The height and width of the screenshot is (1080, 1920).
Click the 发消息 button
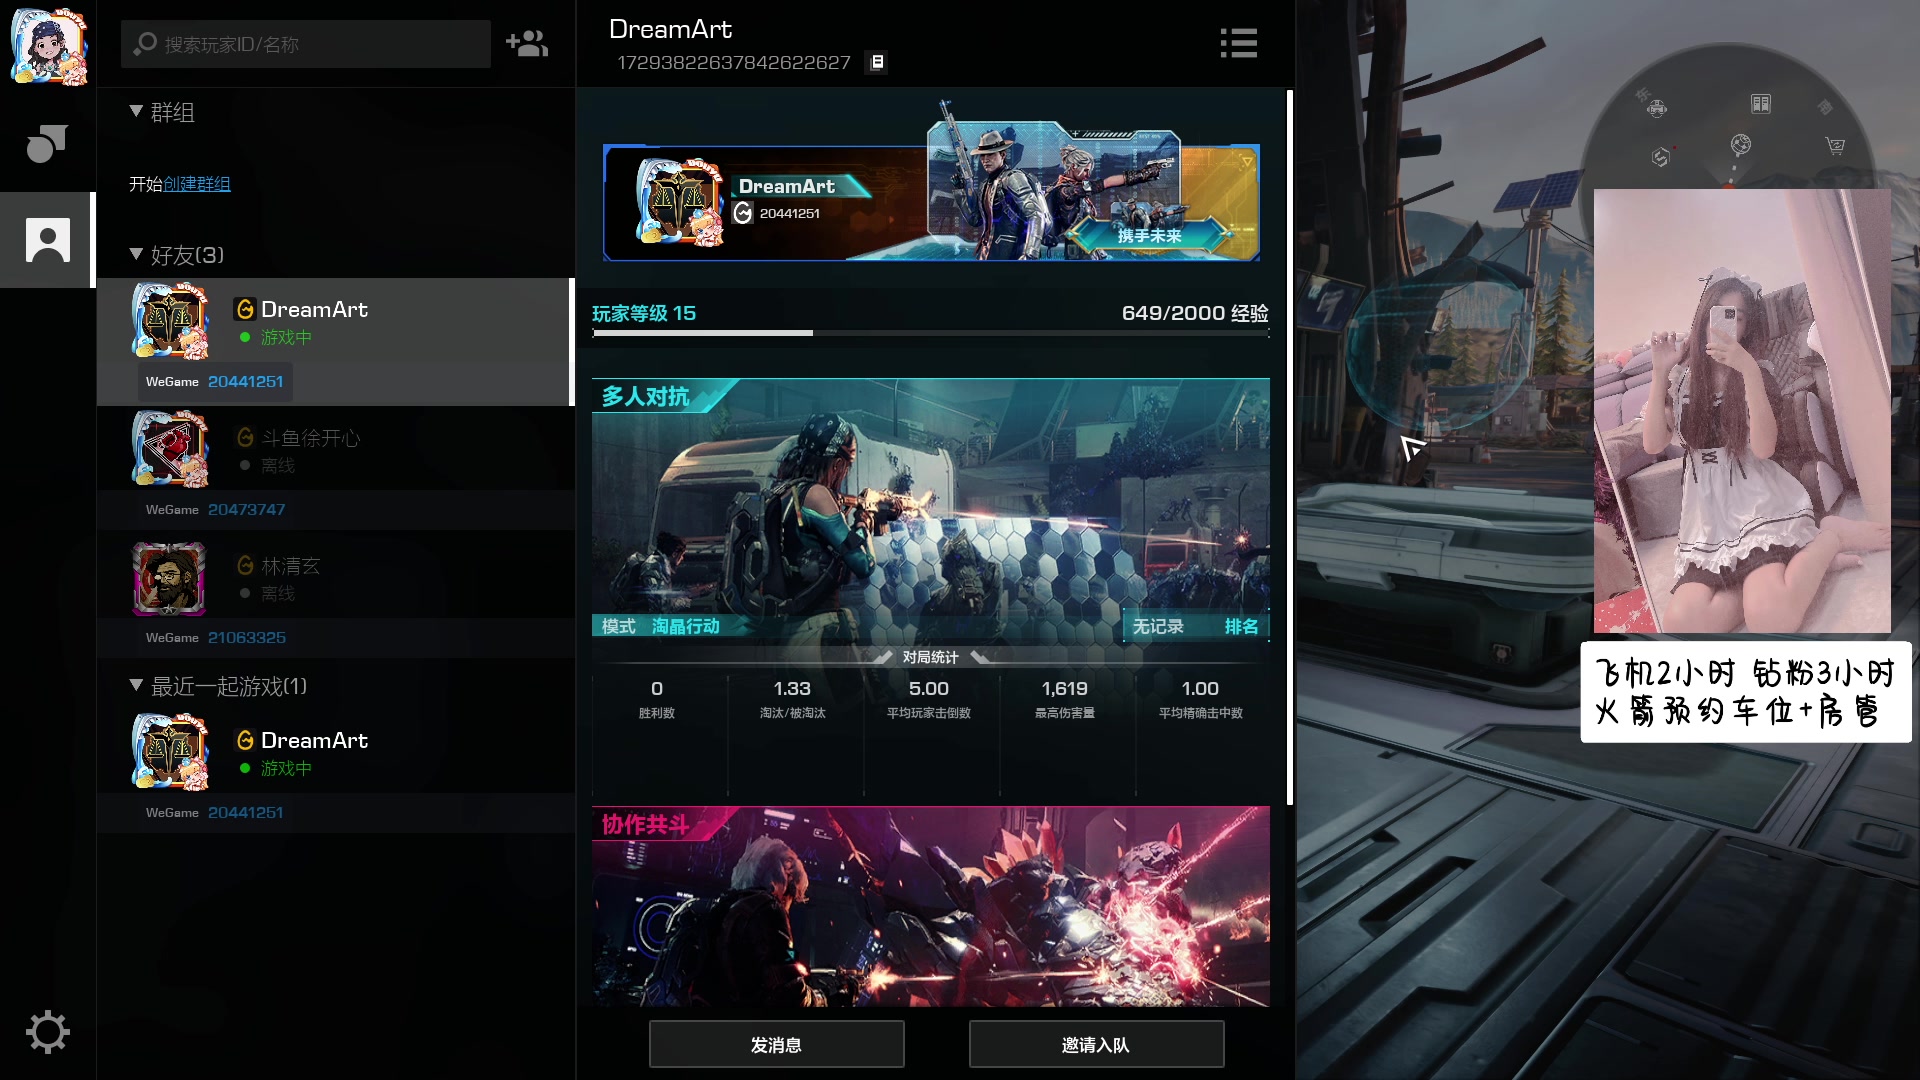click(x=776, y=1044)
